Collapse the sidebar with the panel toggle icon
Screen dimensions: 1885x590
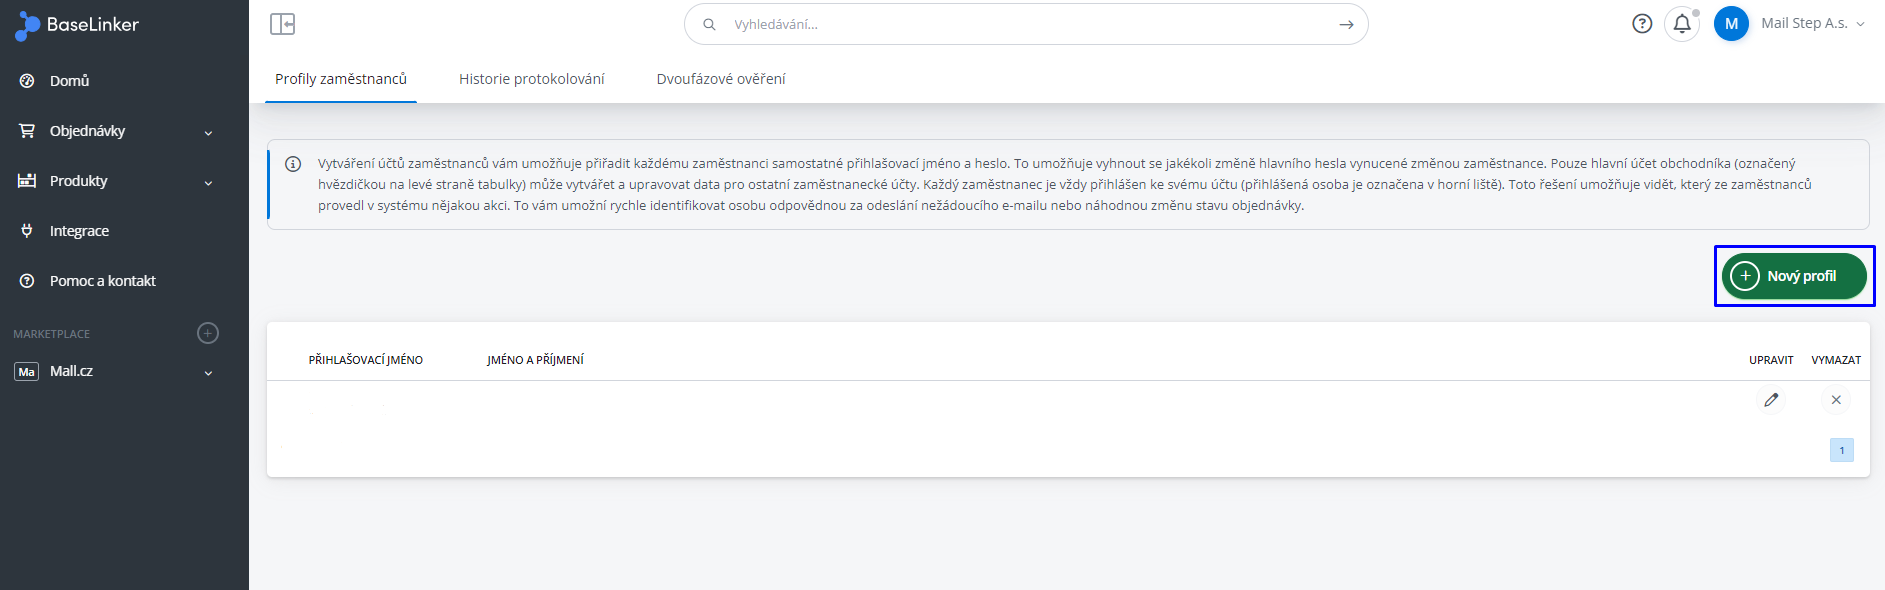coord(282,24)
